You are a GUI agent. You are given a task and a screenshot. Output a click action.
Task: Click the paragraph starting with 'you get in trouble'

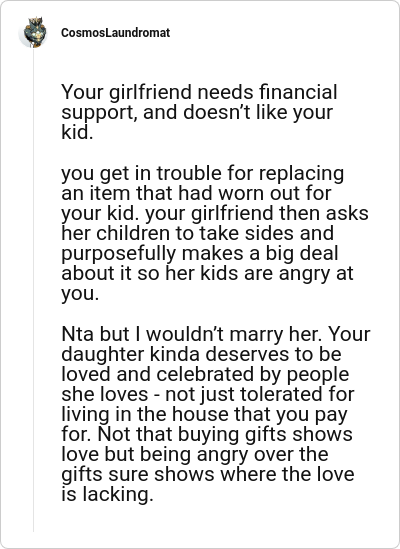tap(215, 233)
